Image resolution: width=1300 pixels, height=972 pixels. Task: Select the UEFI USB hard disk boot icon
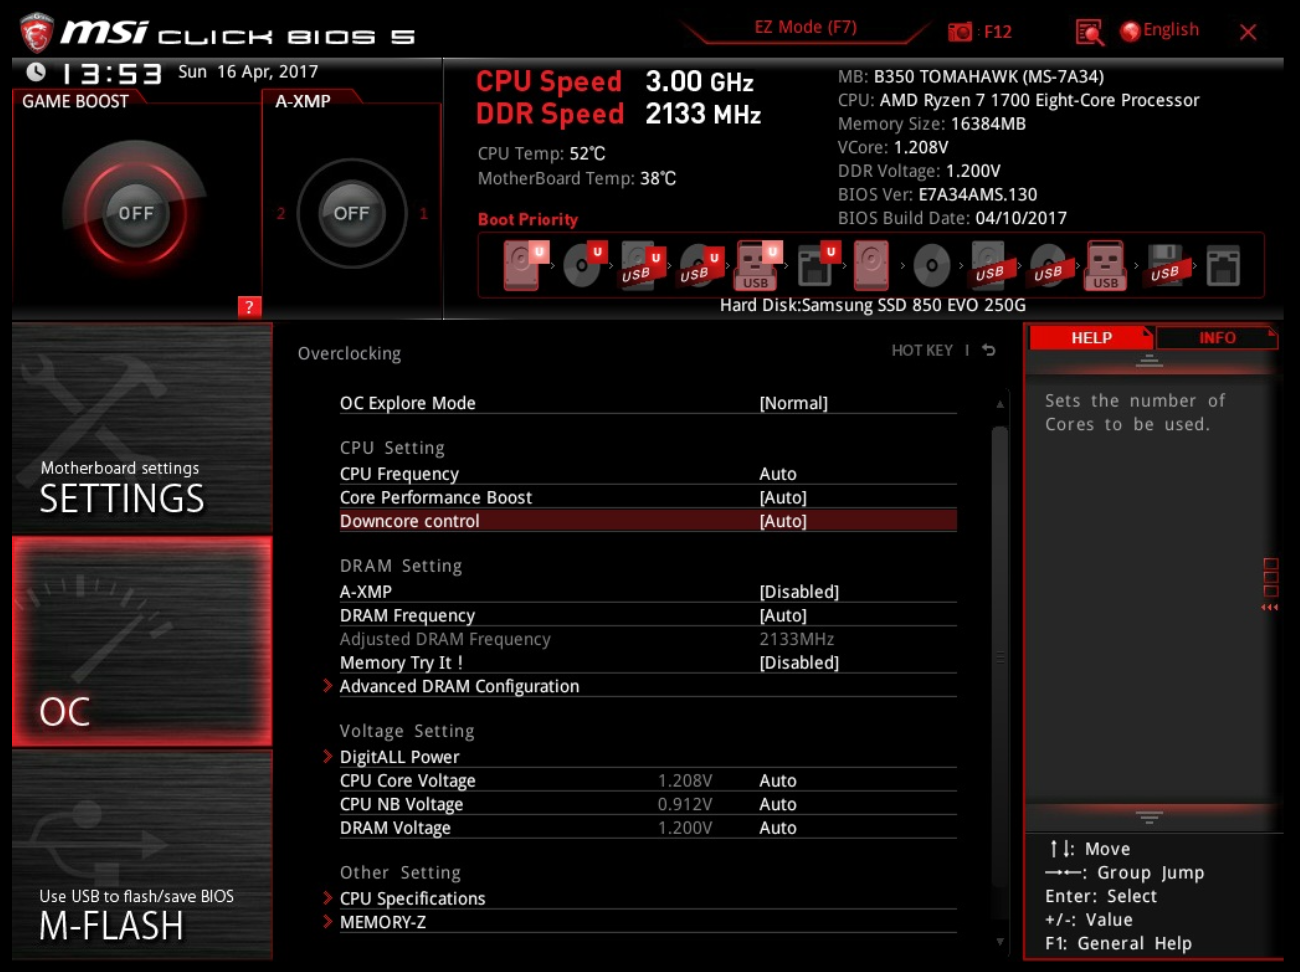coord(641,266)
